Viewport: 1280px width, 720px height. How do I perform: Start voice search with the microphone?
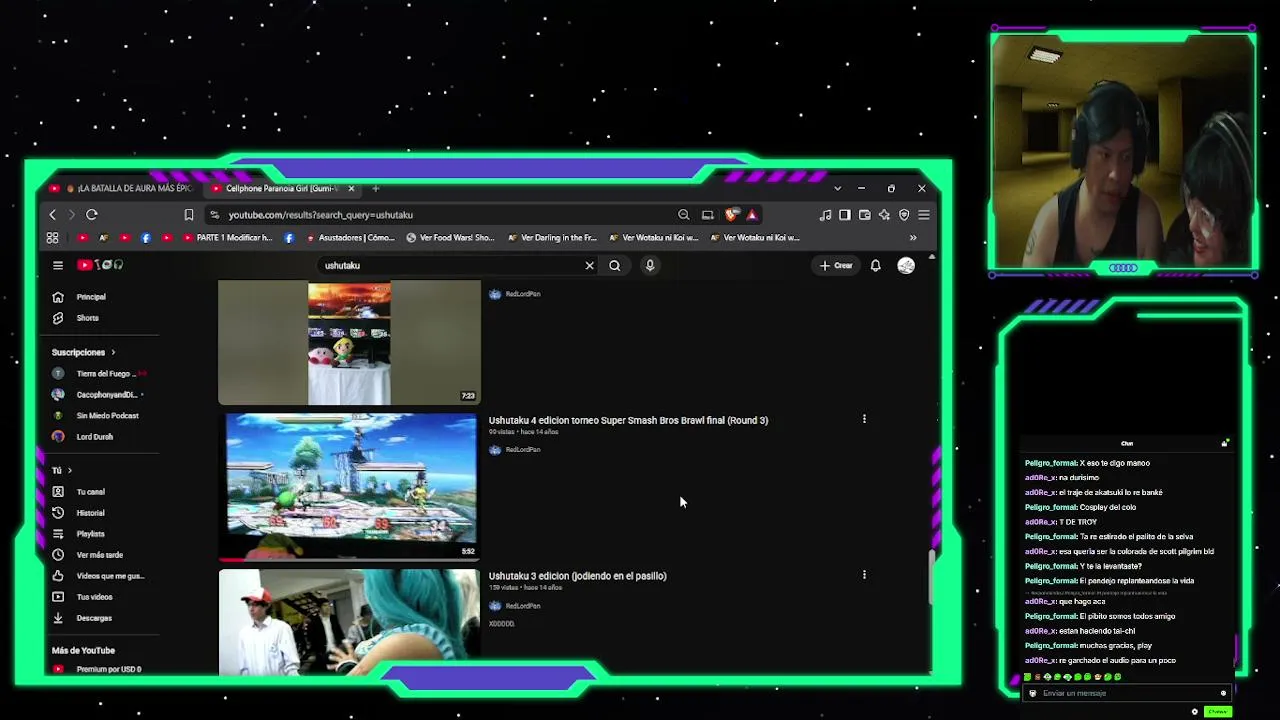(x=650, y=265)
